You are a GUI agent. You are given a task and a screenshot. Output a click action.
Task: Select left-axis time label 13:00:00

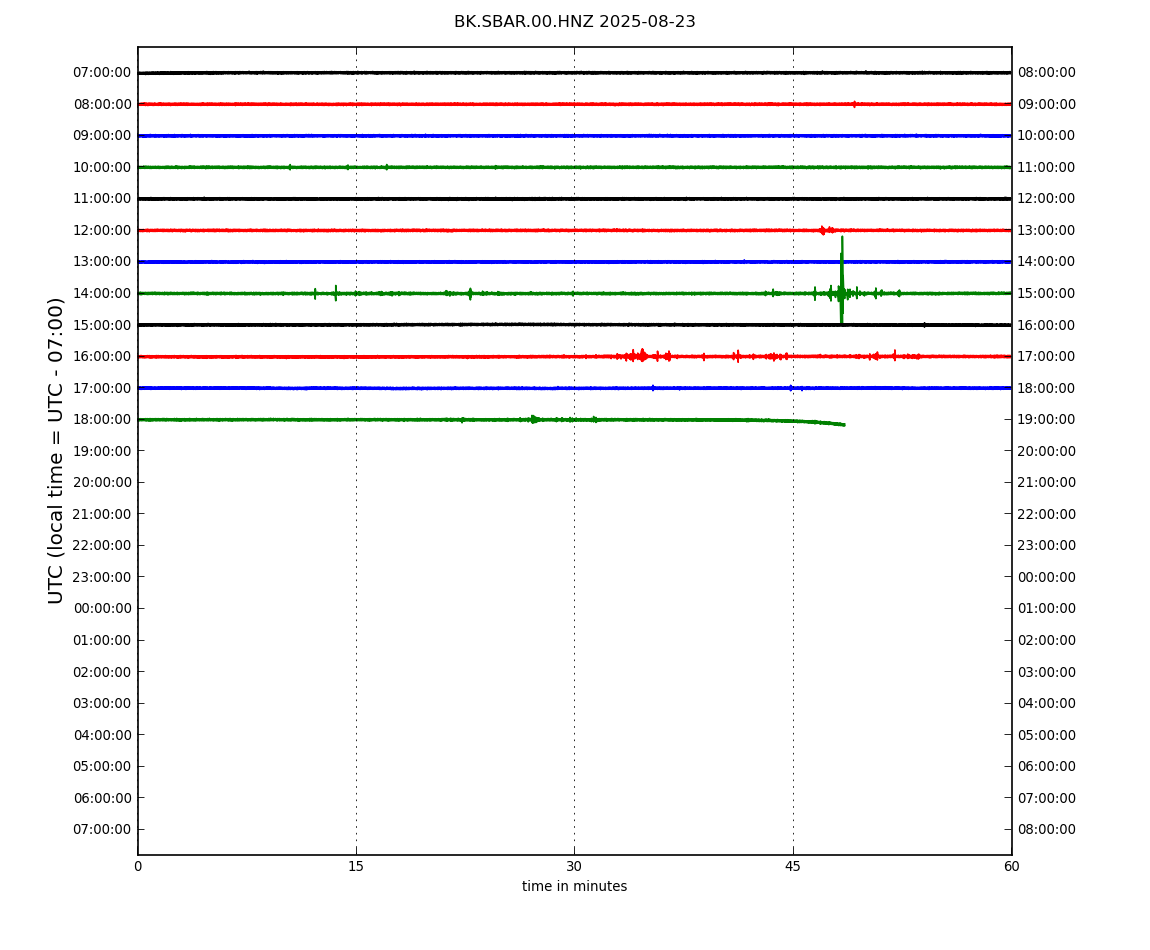(x=103, y=262)
